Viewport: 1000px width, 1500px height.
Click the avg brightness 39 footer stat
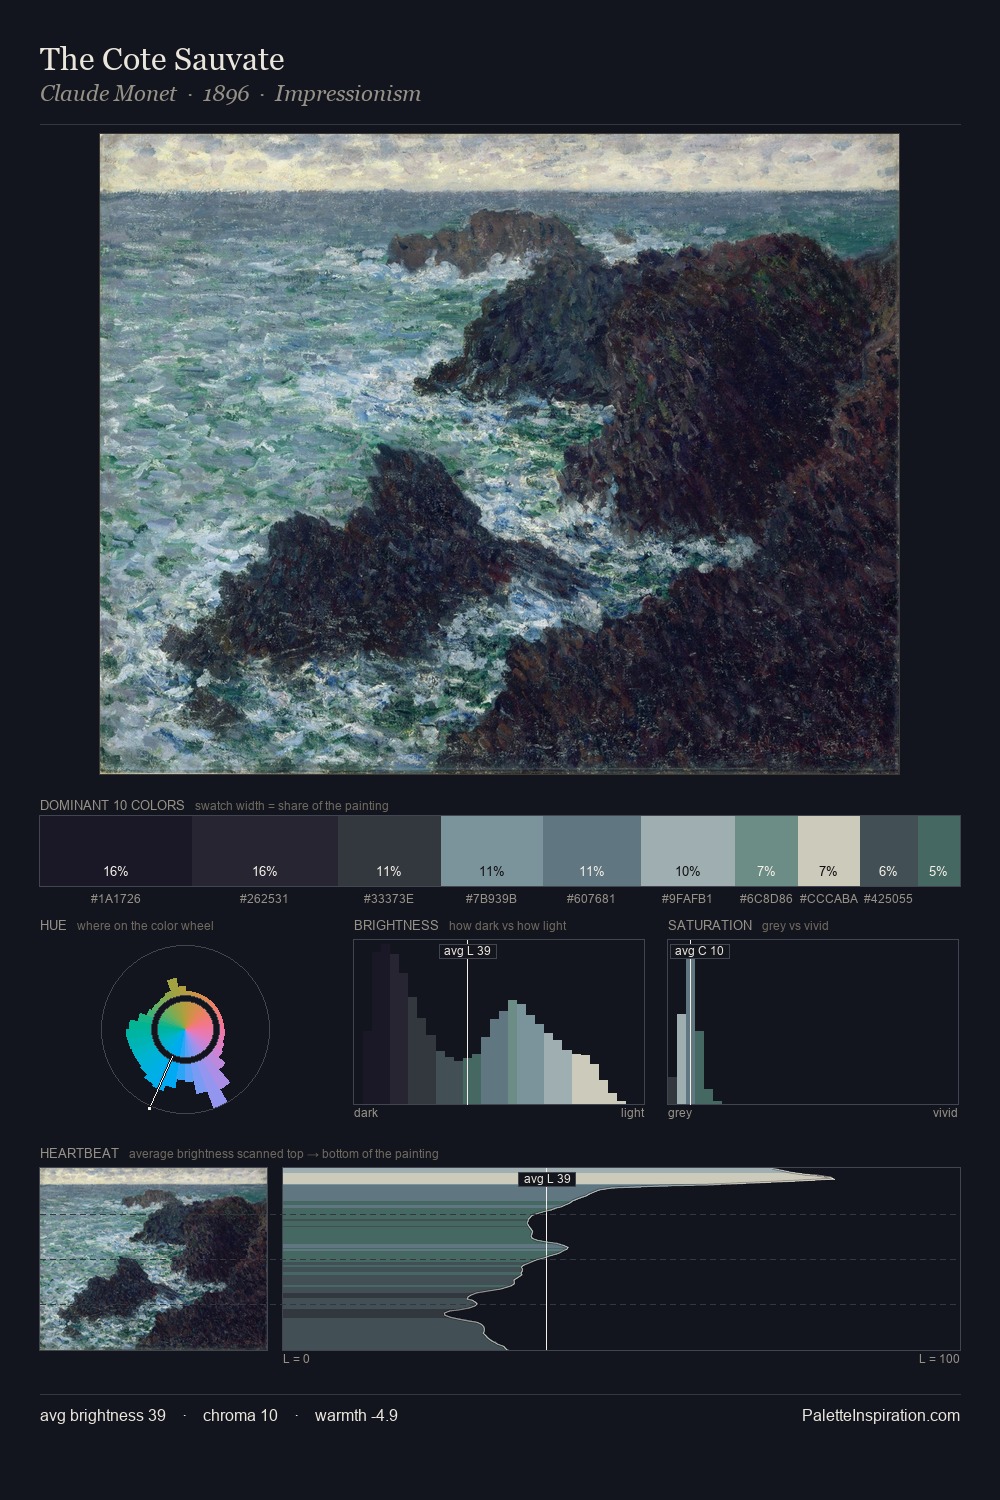pos(103,1415)
